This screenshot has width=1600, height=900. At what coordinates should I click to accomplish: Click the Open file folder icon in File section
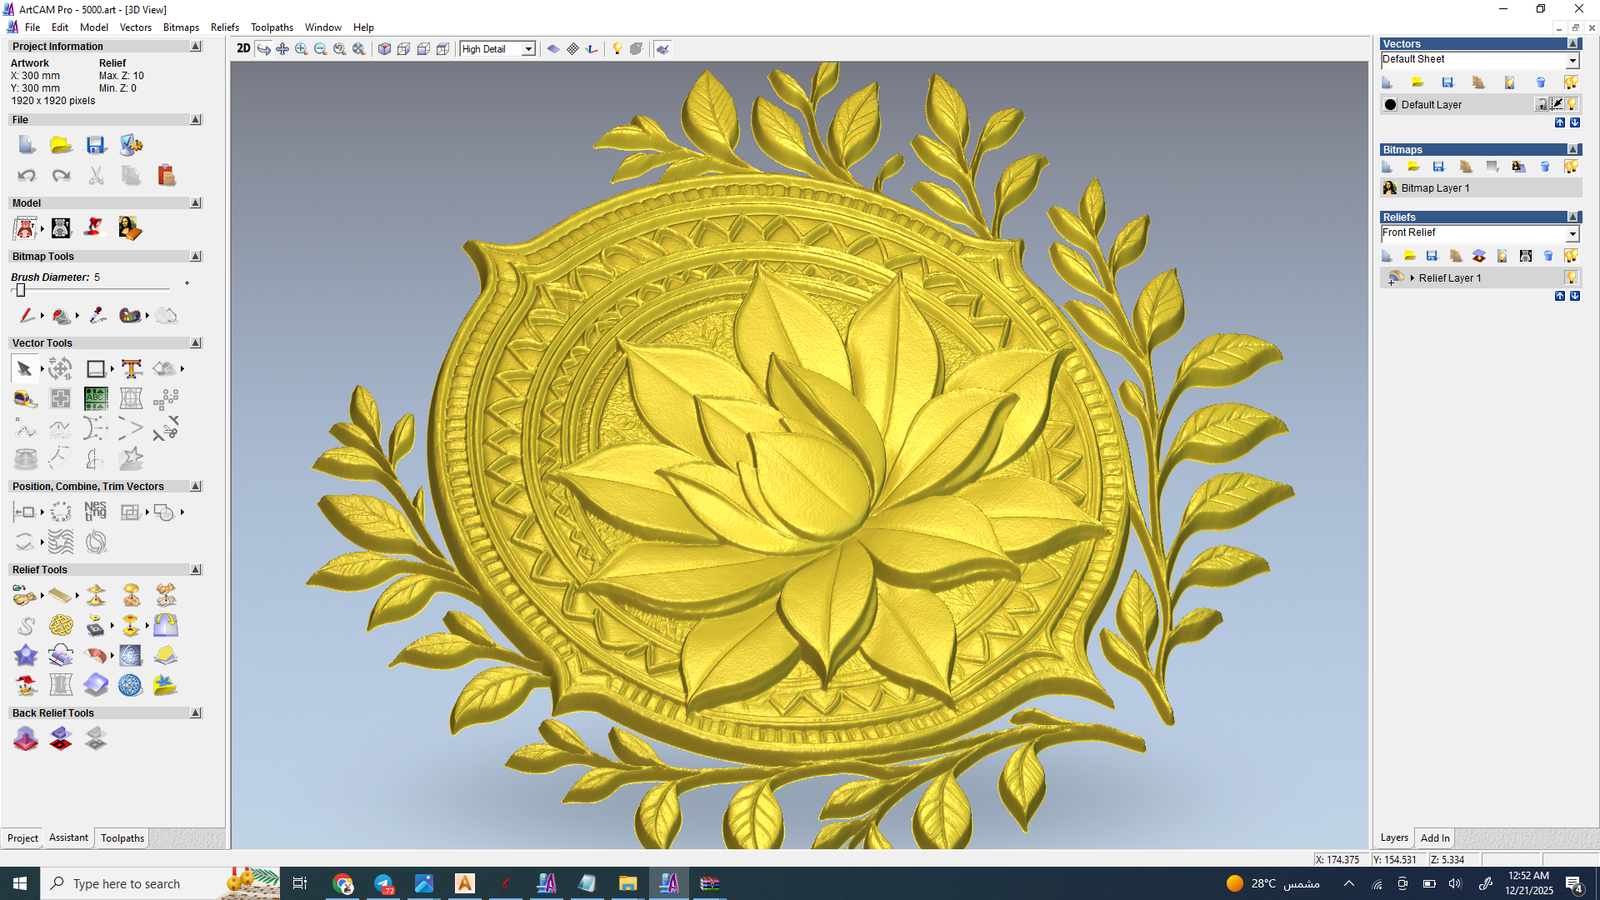61,146
